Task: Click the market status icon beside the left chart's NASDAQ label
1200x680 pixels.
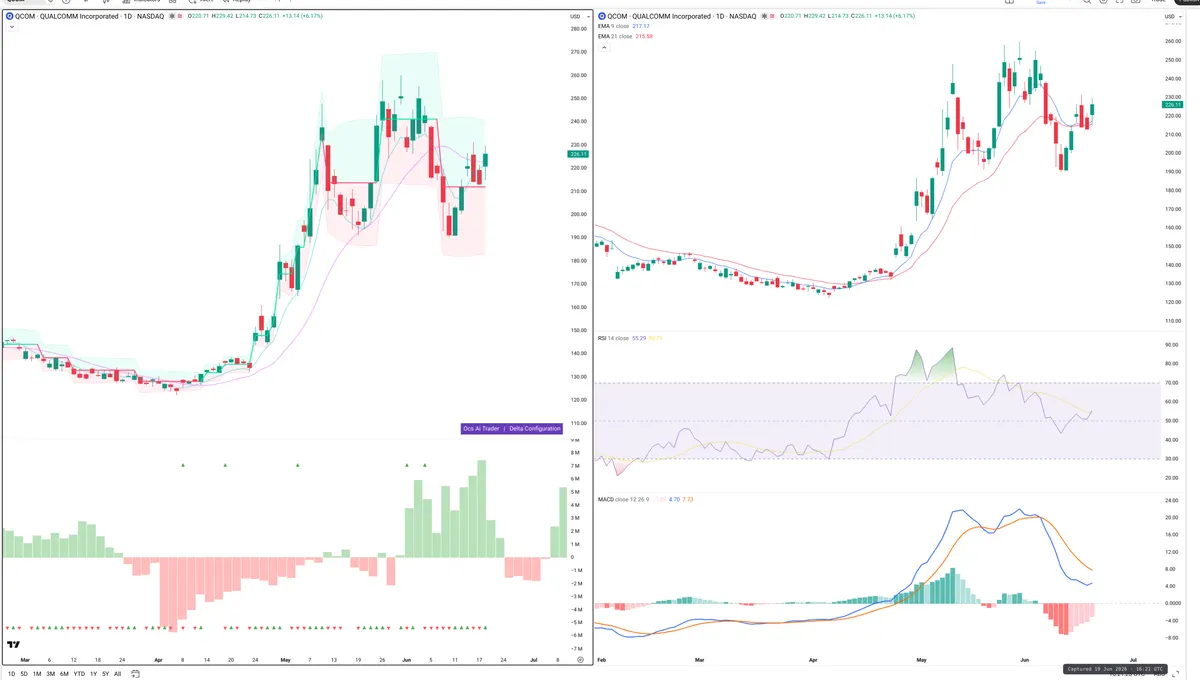Action: tap(173, 17)
